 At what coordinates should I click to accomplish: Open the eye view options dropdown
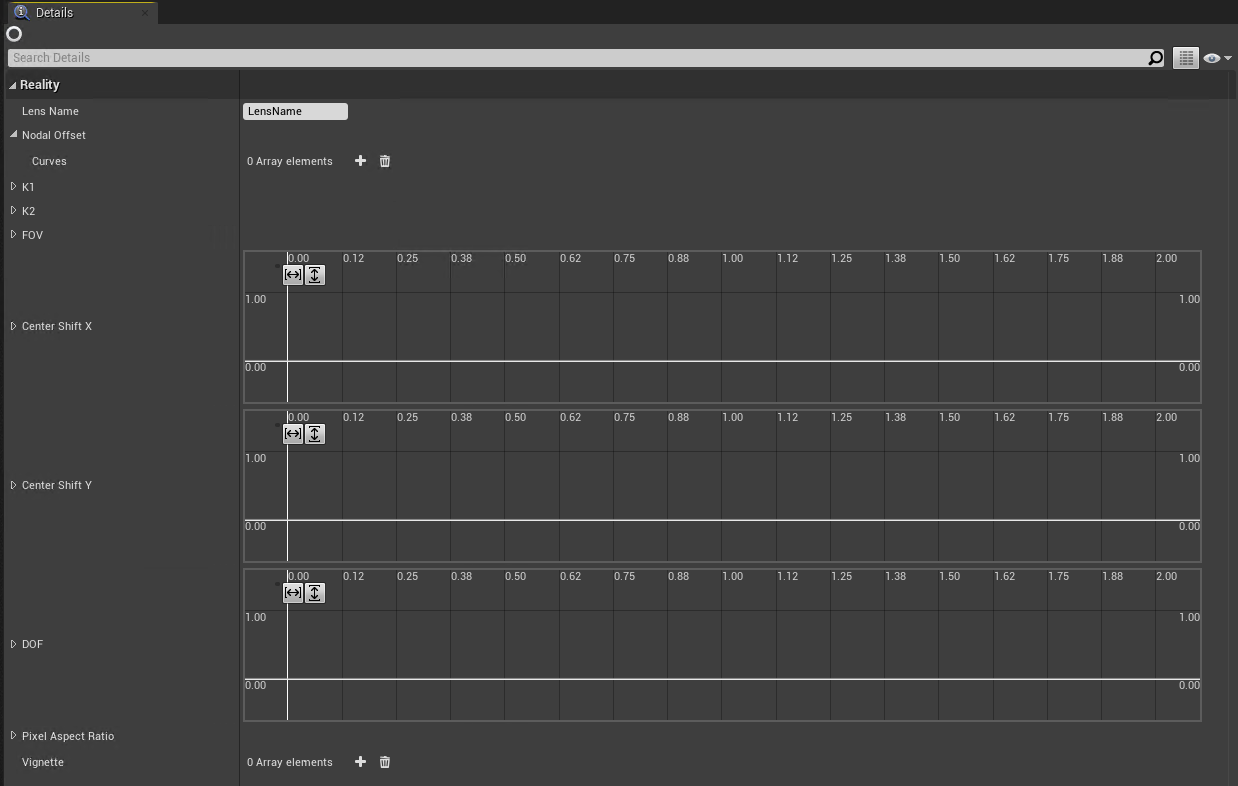coord(1216,58)
